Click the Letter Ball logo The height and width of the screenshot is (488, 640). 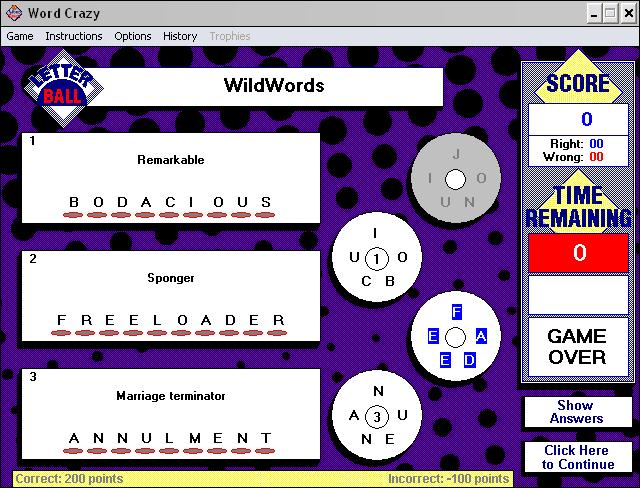[x=64, y=88]
